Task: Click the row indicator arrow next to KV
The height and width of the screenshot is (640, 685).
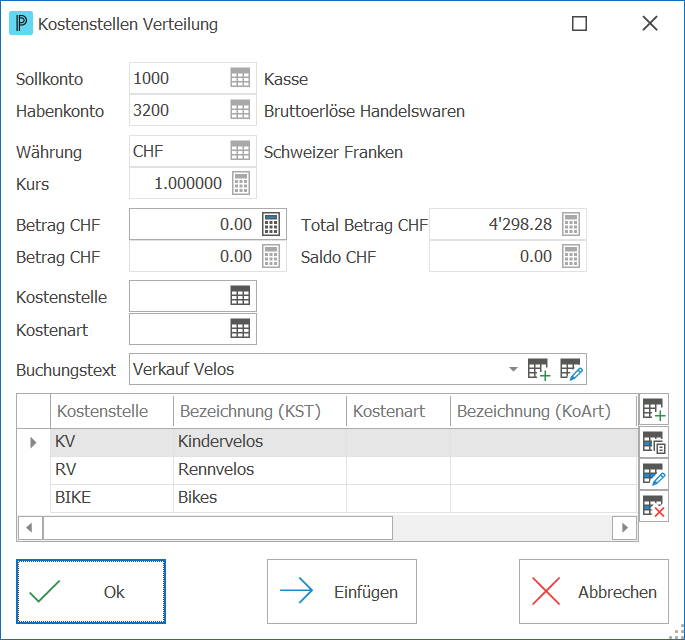Action: (x=33, y=443)
